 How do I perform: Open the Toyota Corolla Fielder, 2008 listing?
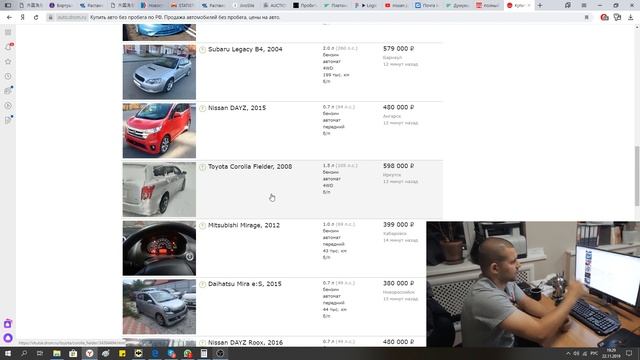click(250, 167)
